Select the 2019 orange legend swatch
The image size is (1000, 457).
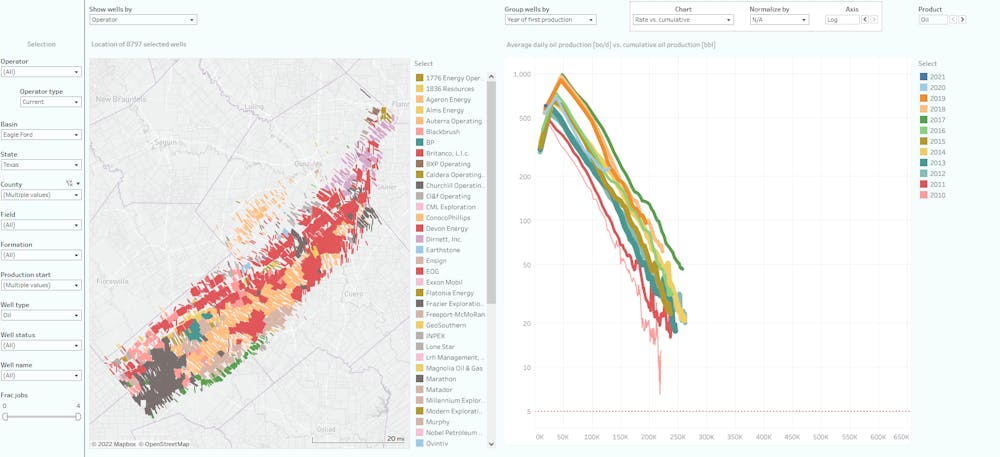923,99
